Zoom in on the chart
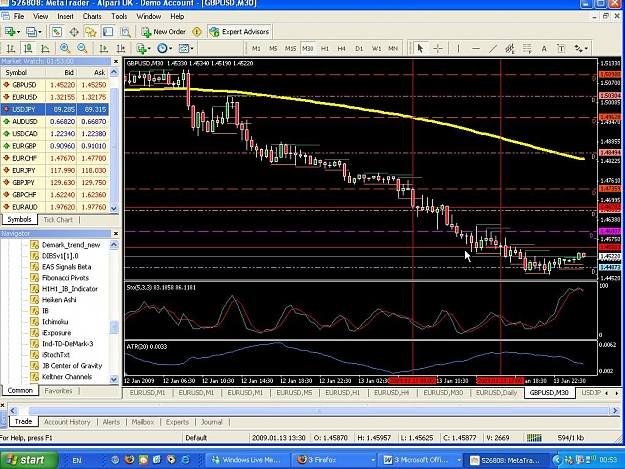 pyautogui.click(x=65, y=48)
